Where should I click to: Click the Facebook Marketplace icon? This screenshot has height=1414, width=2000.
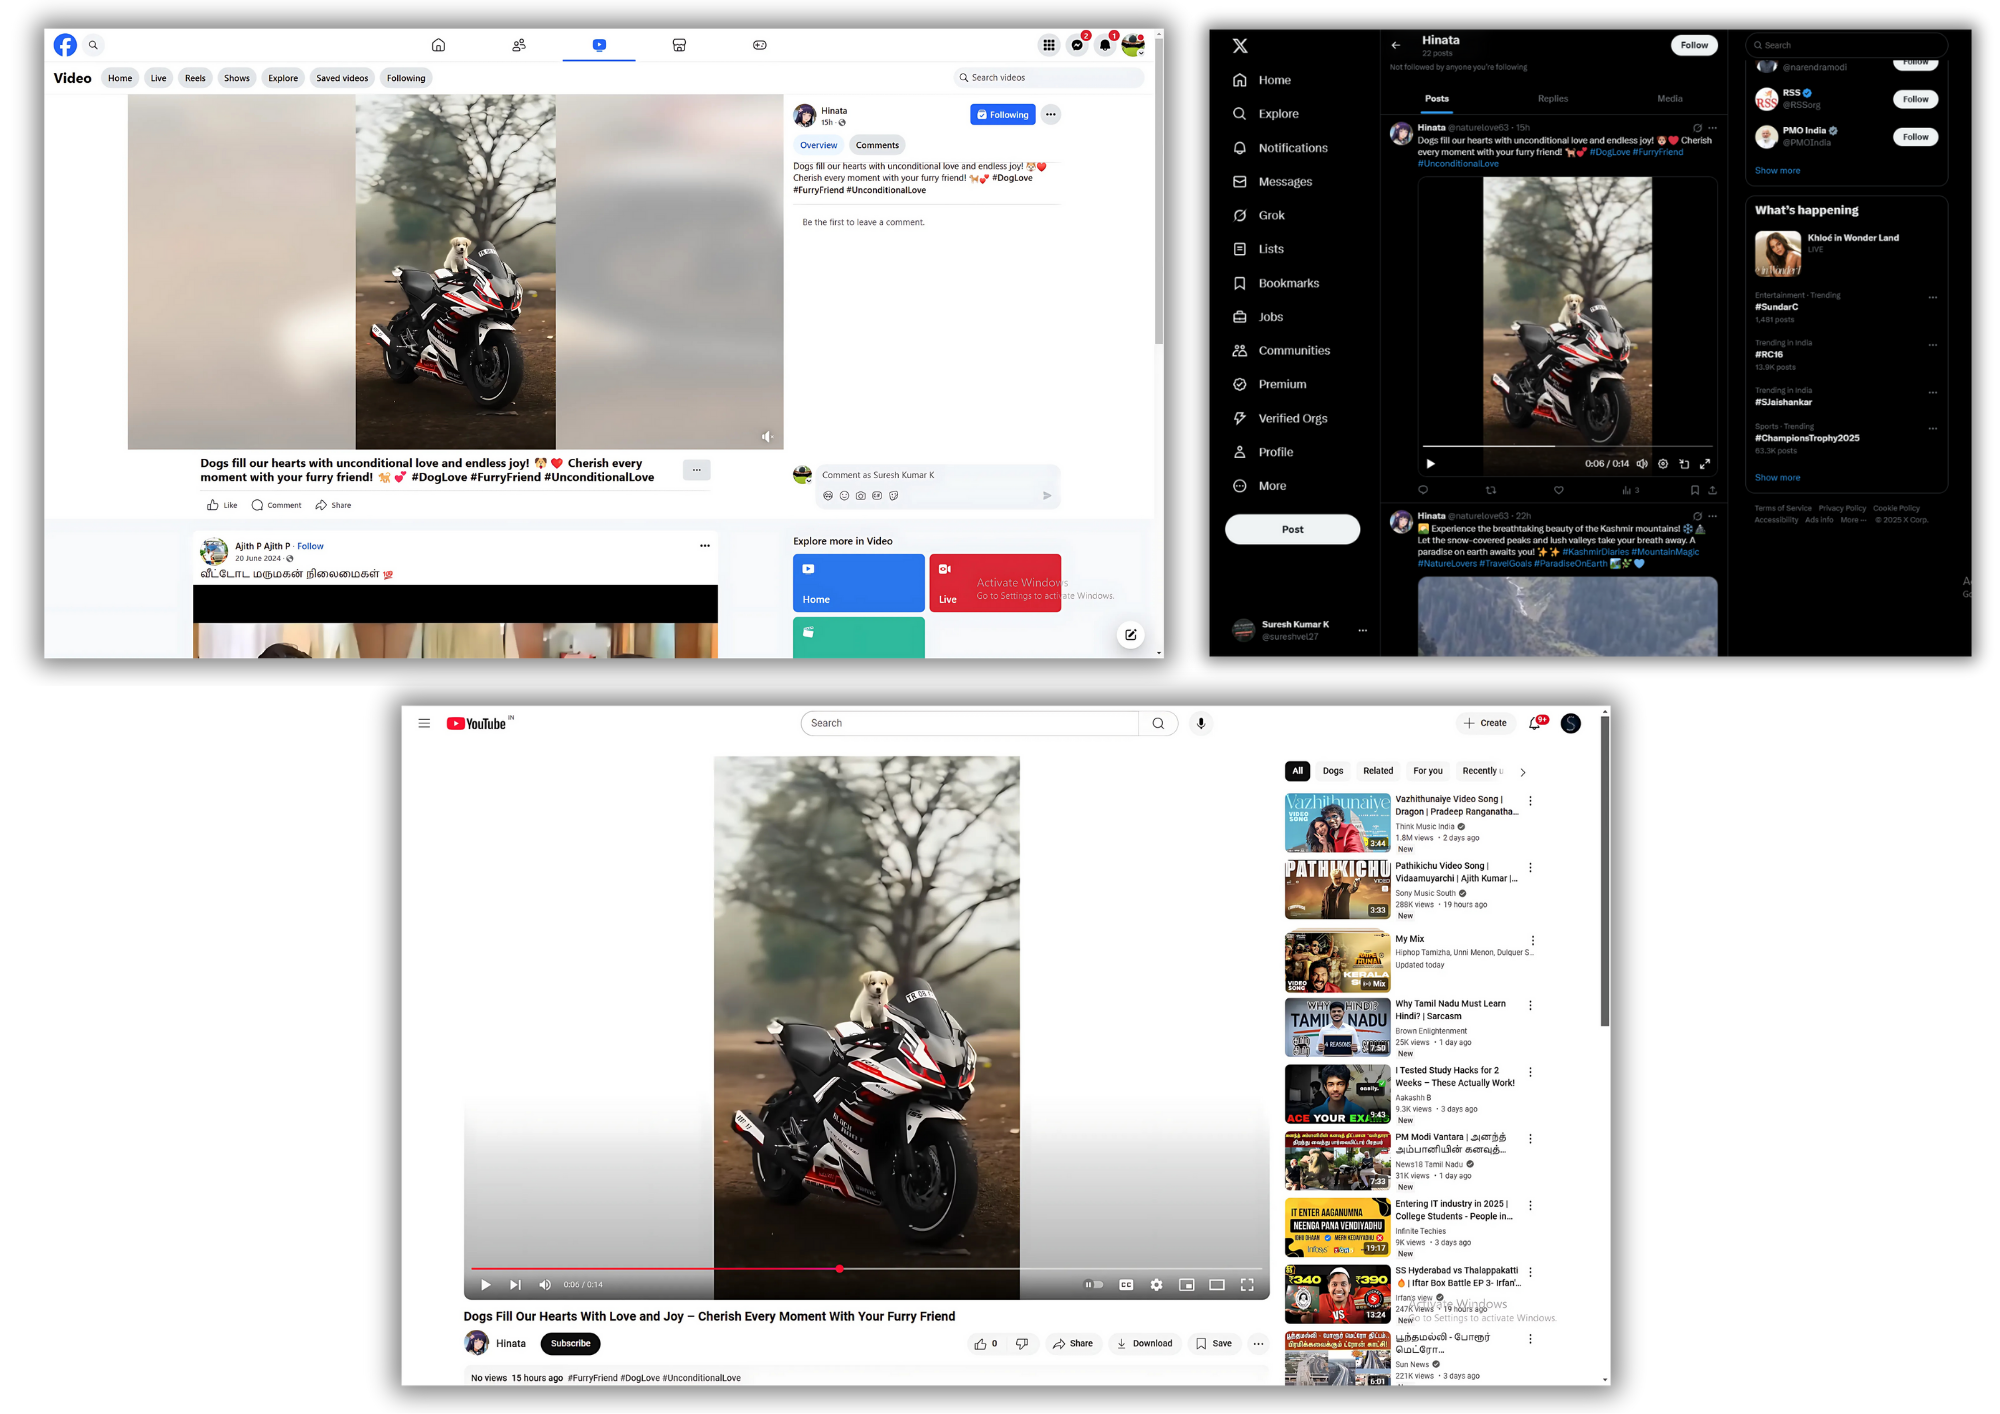coord(679,45)
